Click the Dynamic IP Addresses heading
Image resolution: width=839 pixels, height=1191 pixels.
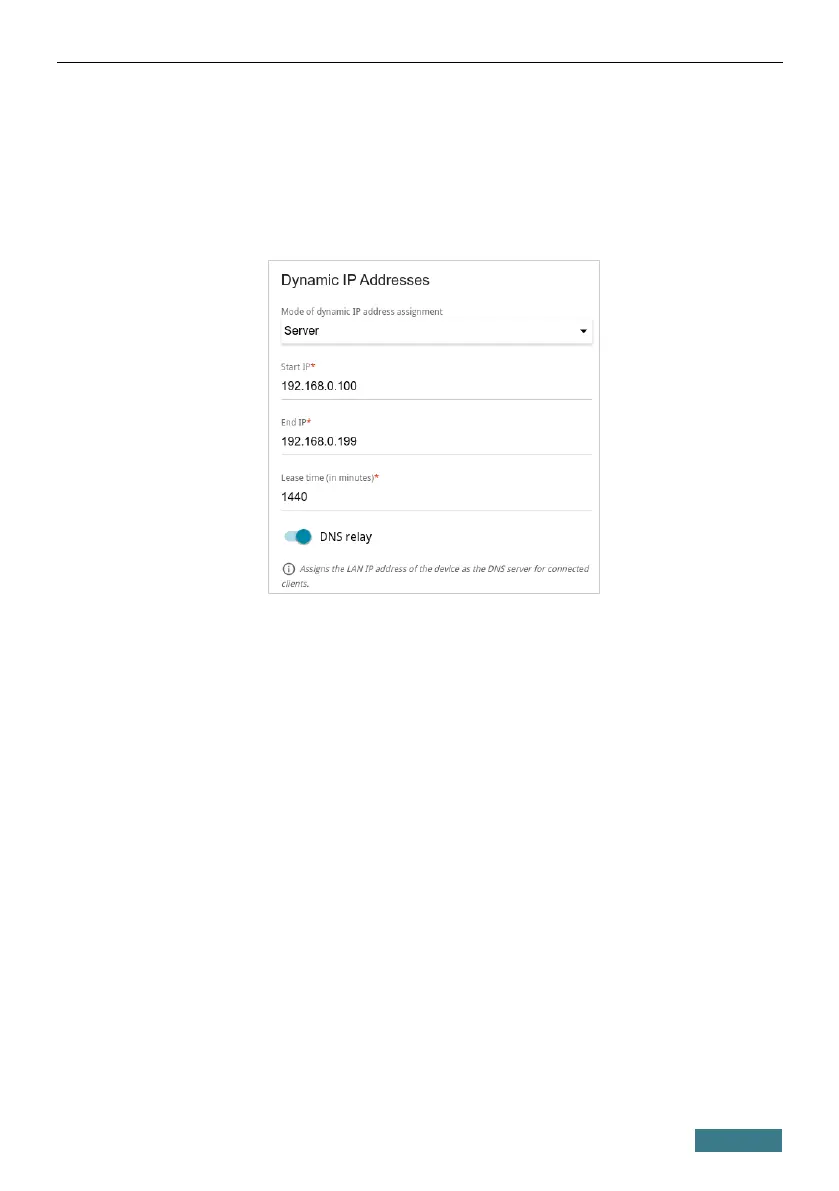tap(355, 281)
